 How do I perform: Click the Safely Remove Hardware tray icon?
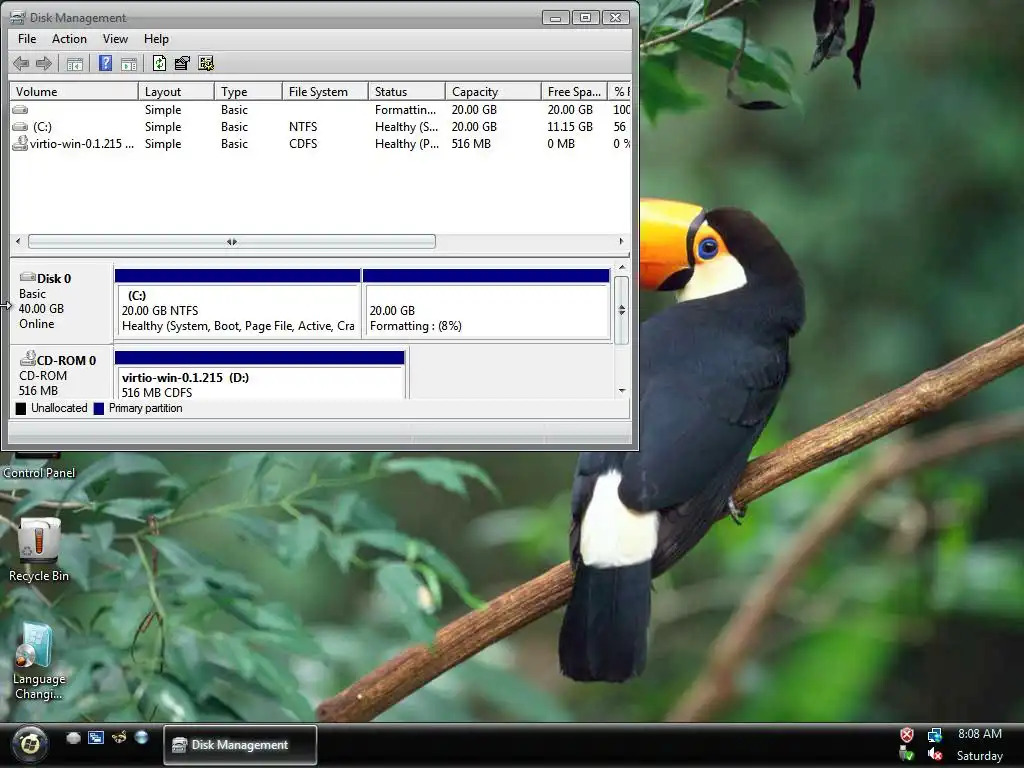pos(907,755)
